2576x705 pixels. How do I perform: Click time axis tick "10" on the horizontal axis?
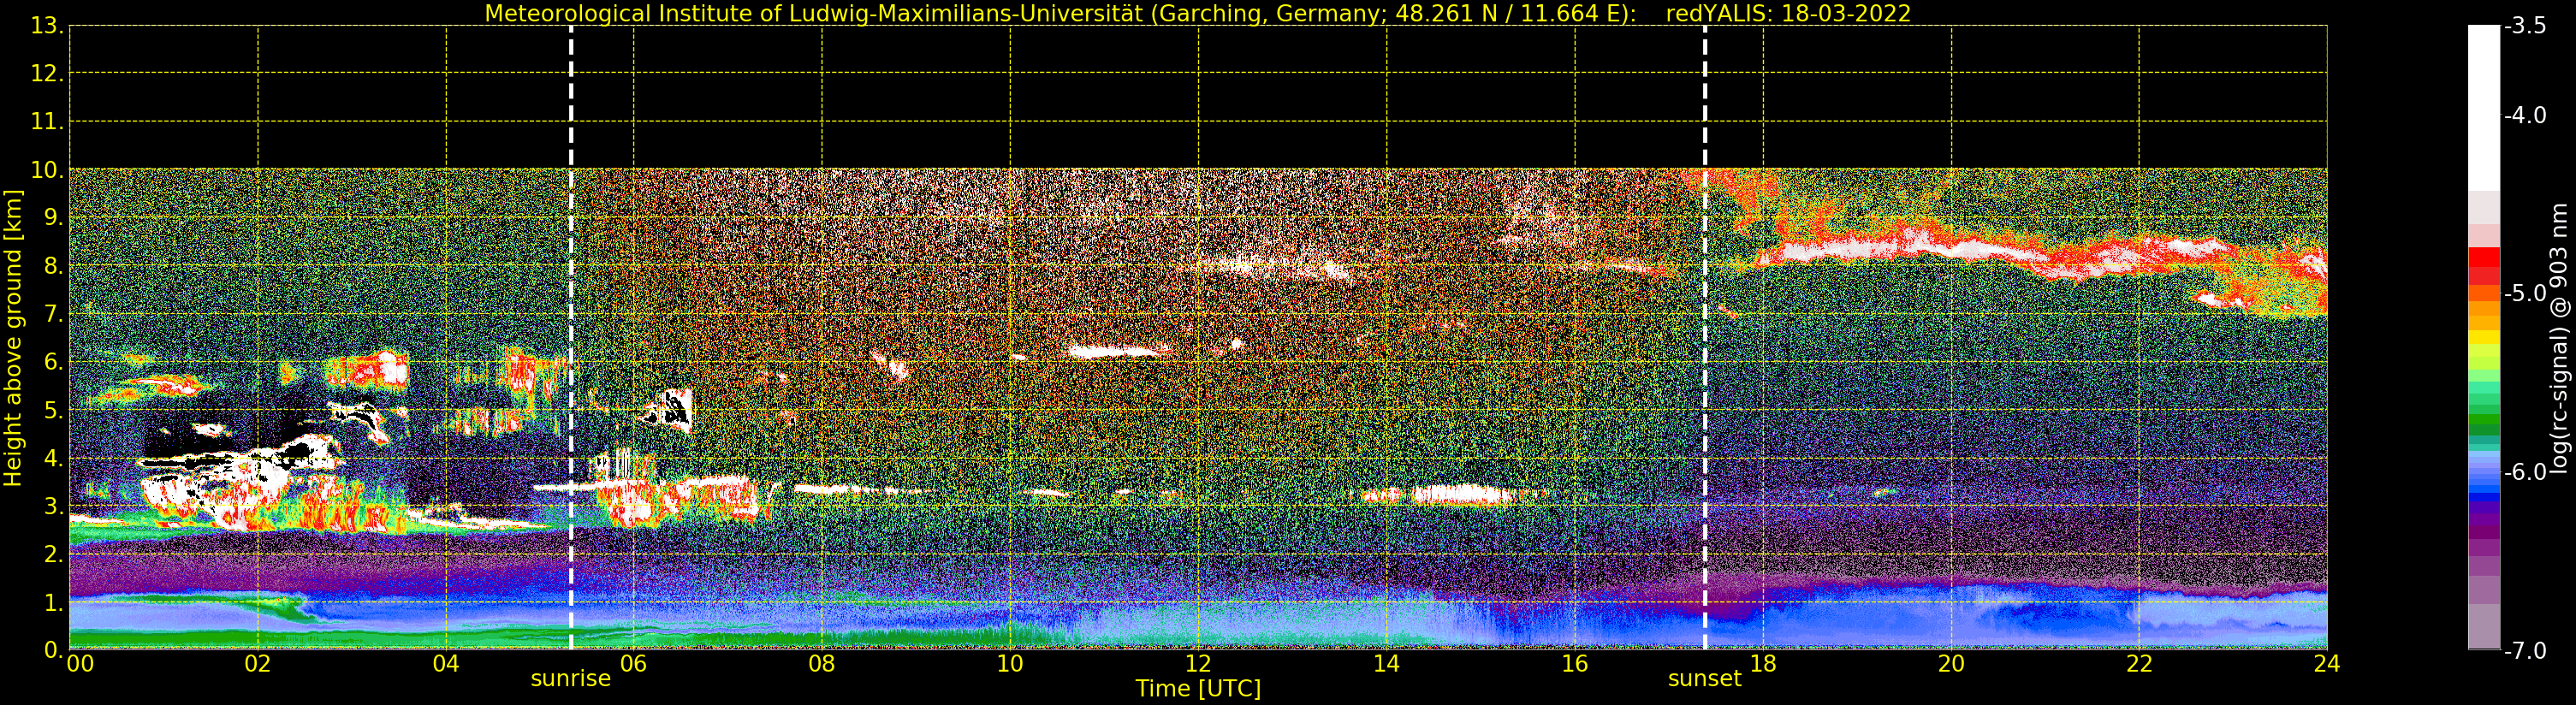(x=1010, y=664)
